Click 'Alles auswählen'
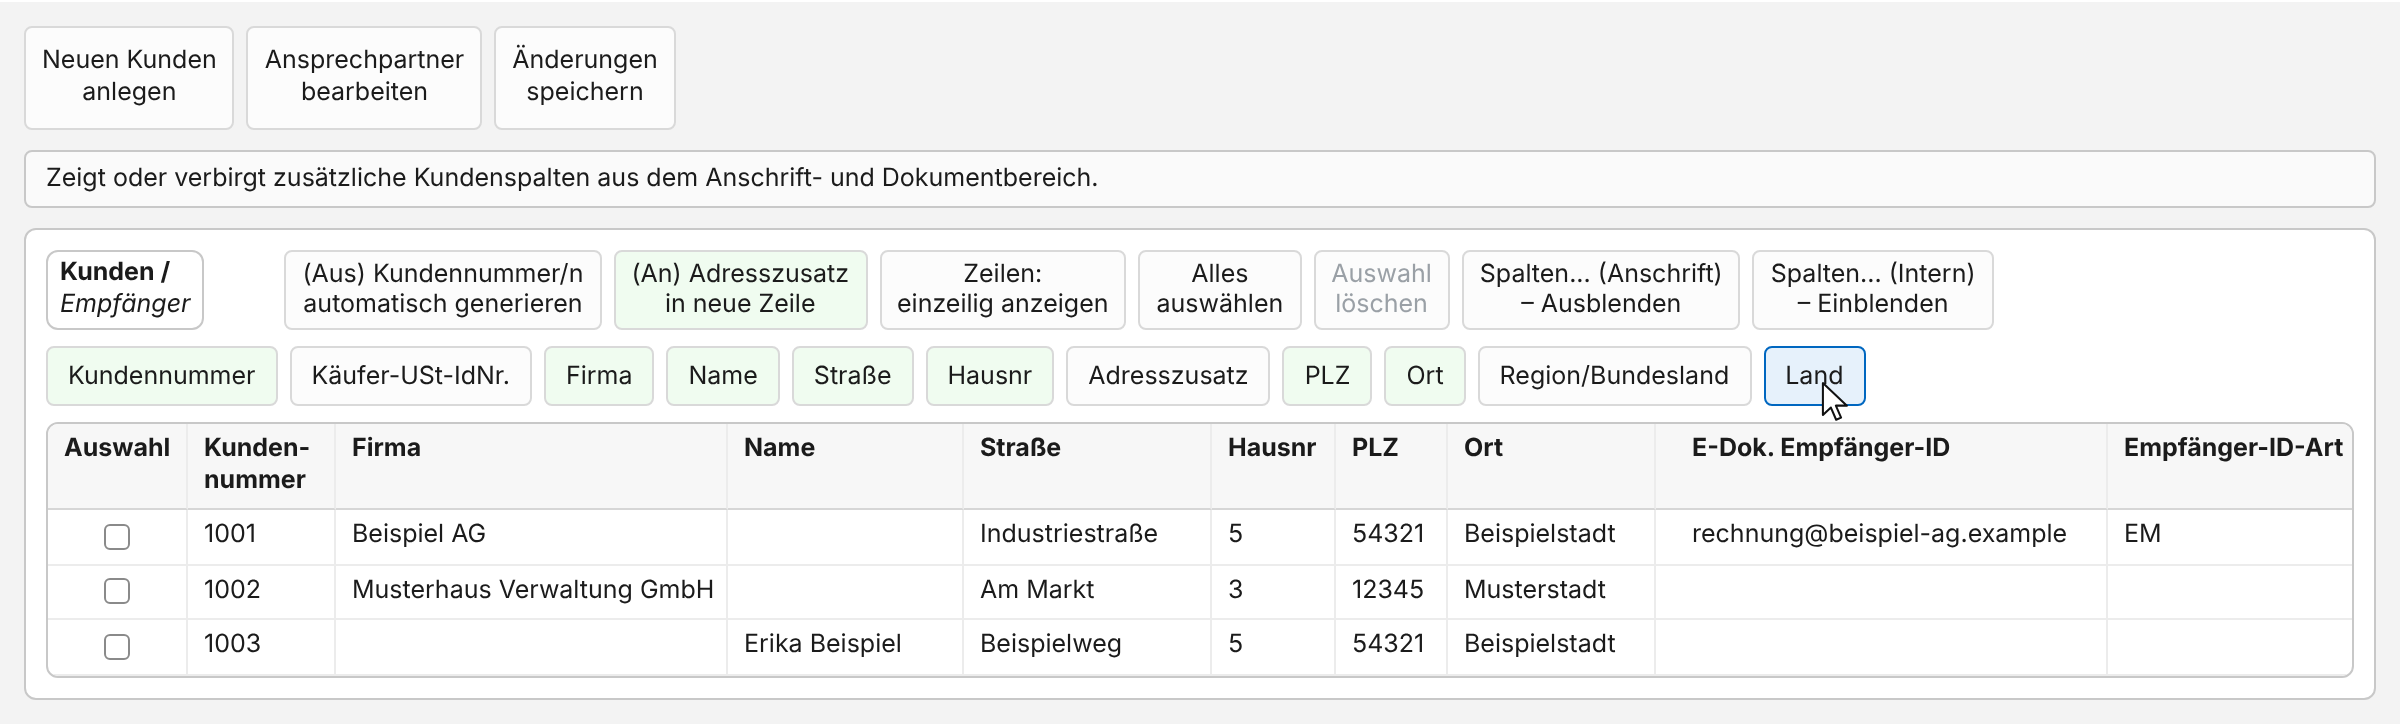The width and height of the screenshot is (2400, 726). [1220, 289]
